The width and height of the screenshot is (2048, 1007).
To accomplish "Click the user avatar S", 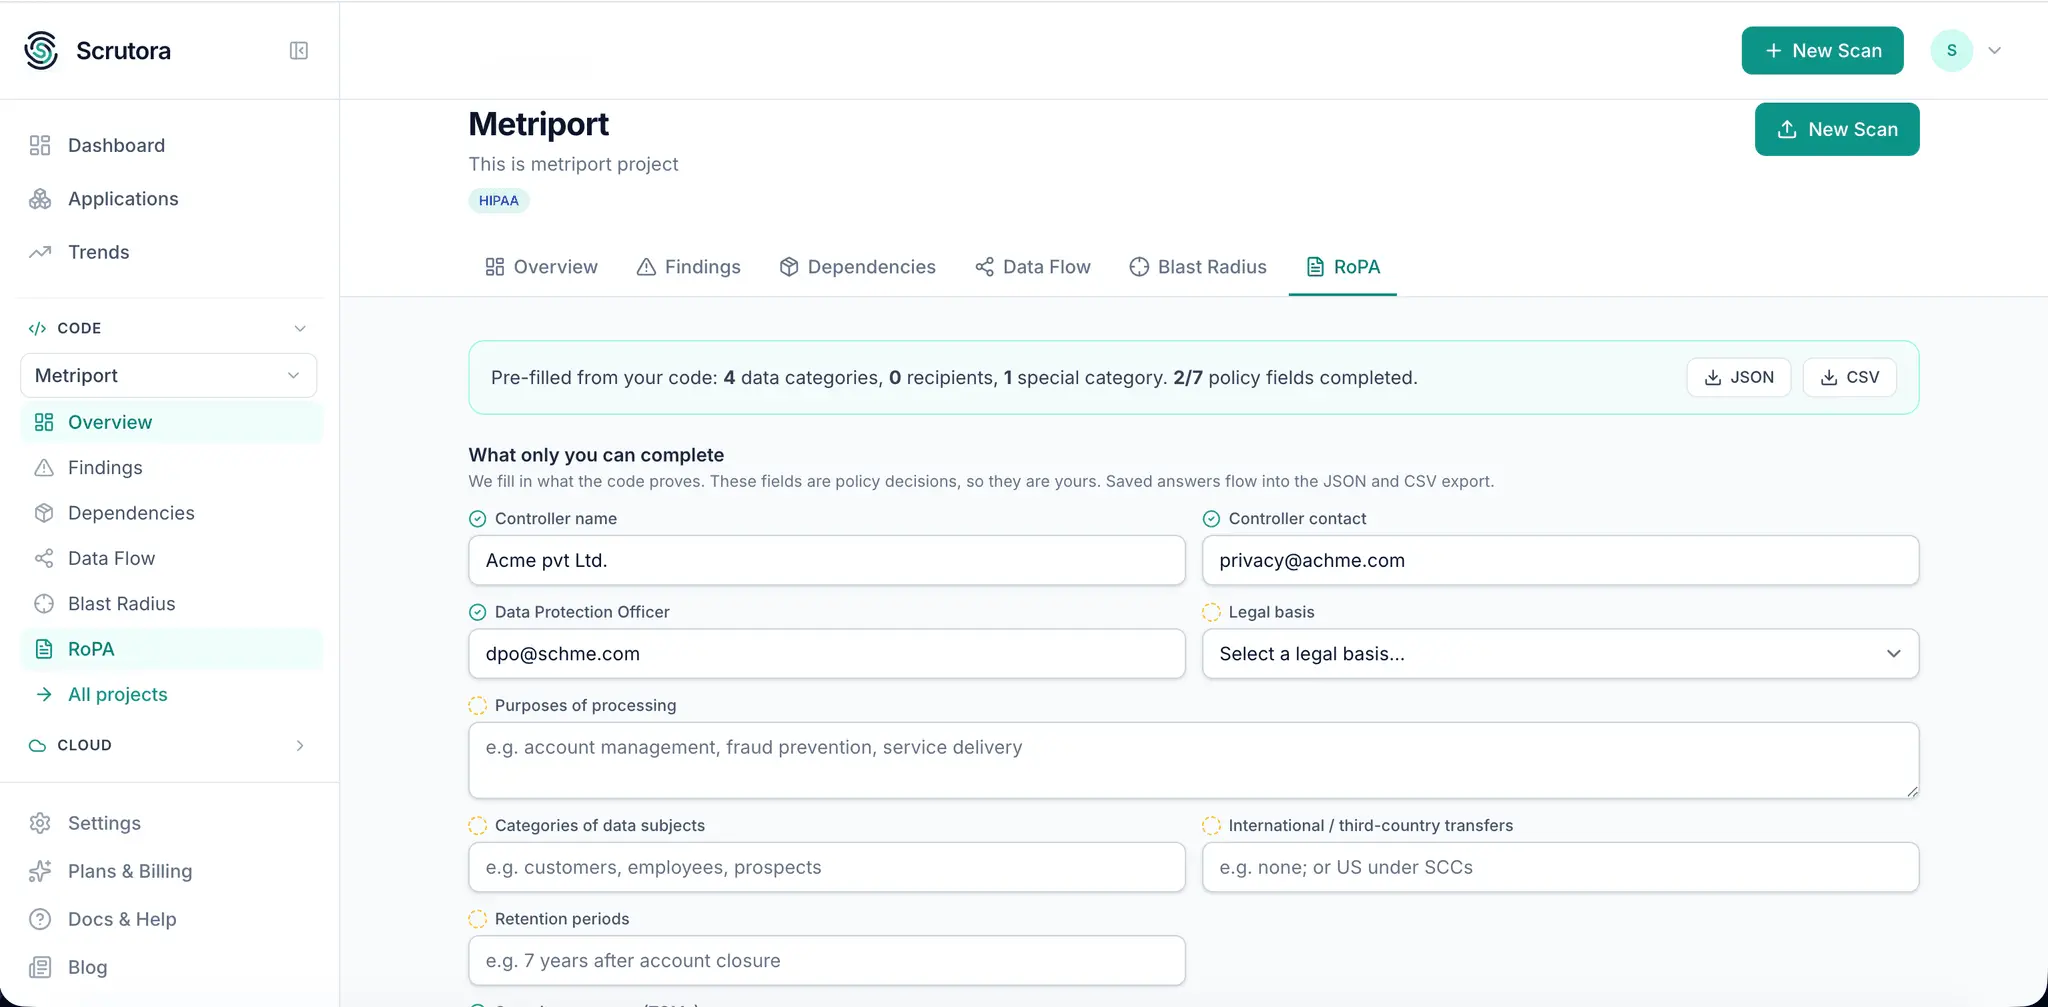I will point(1951,50).
